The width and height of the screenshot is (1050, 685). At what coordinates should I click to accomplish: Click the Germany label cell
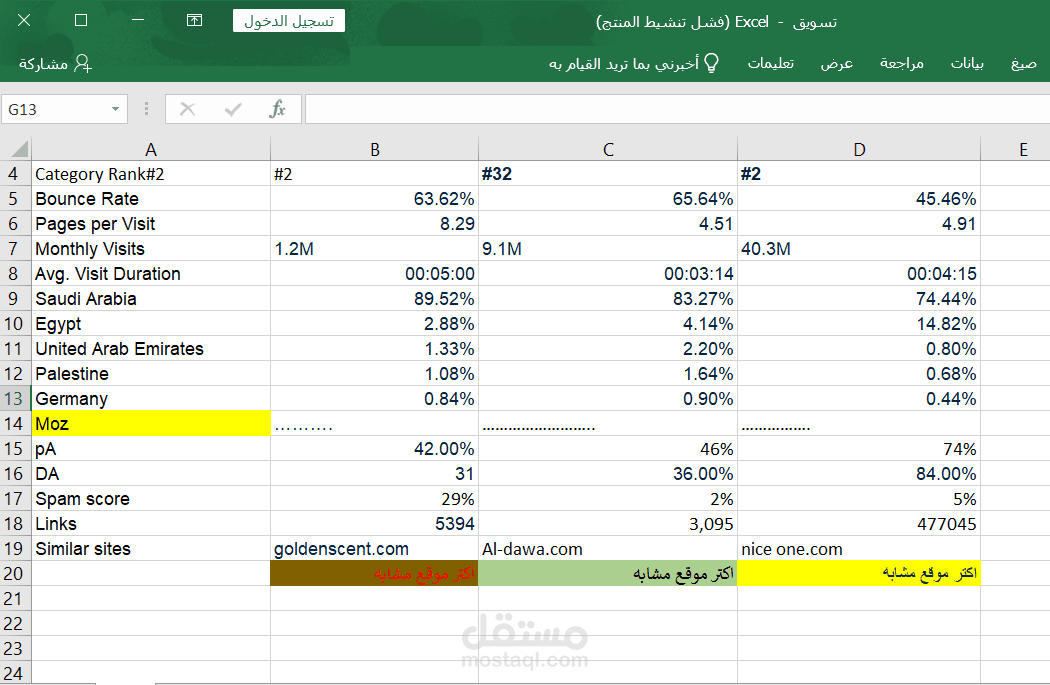pyautogui.click(x=151, y=399)
